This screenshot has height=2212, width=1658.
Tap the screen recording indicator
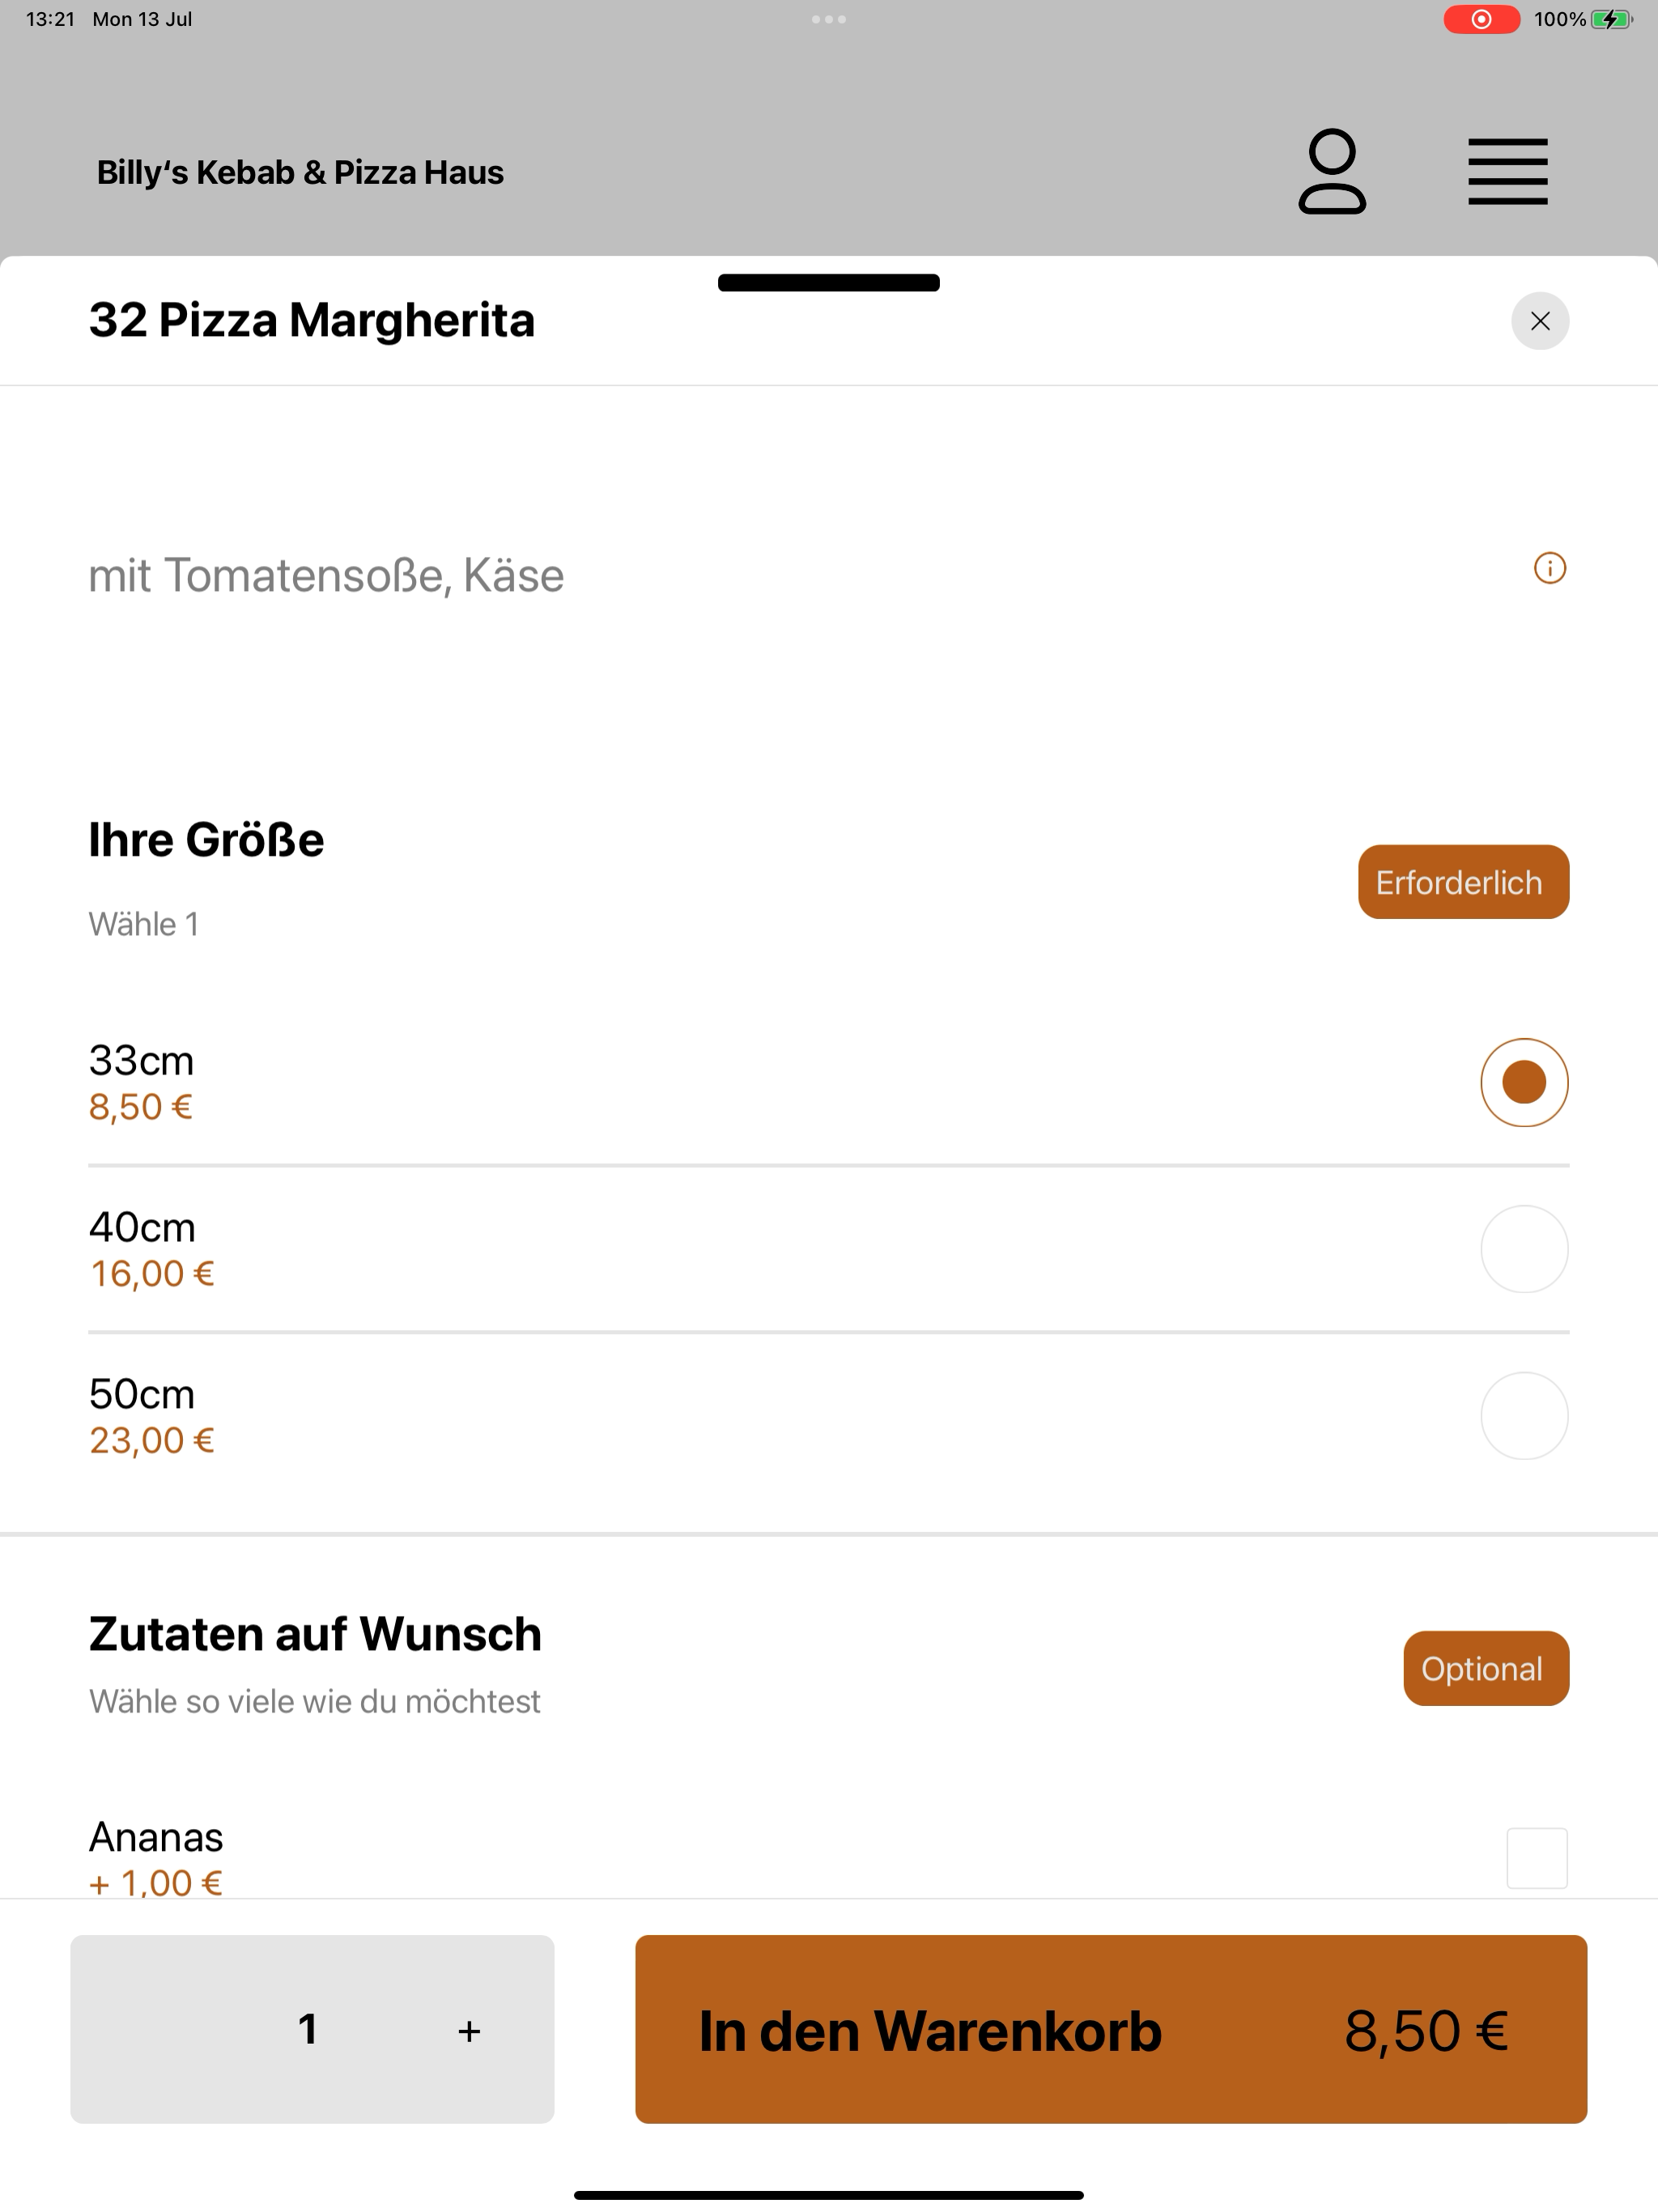(x=1481, y=19)
